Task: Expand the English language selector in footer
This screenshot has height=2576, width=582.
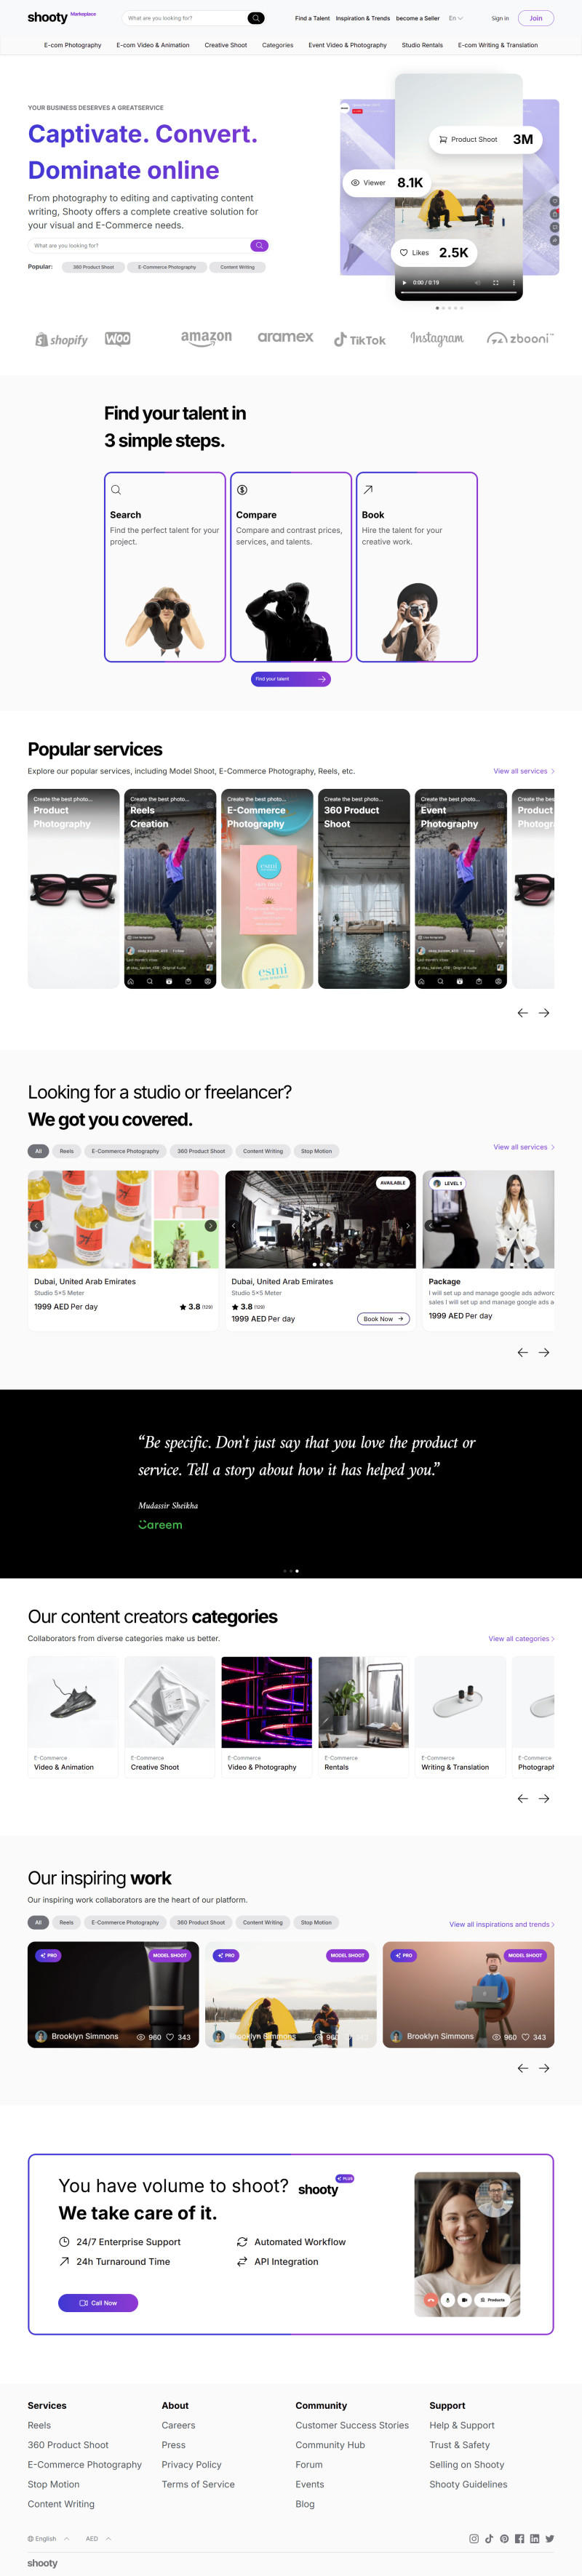Action: coord(48,2538)
